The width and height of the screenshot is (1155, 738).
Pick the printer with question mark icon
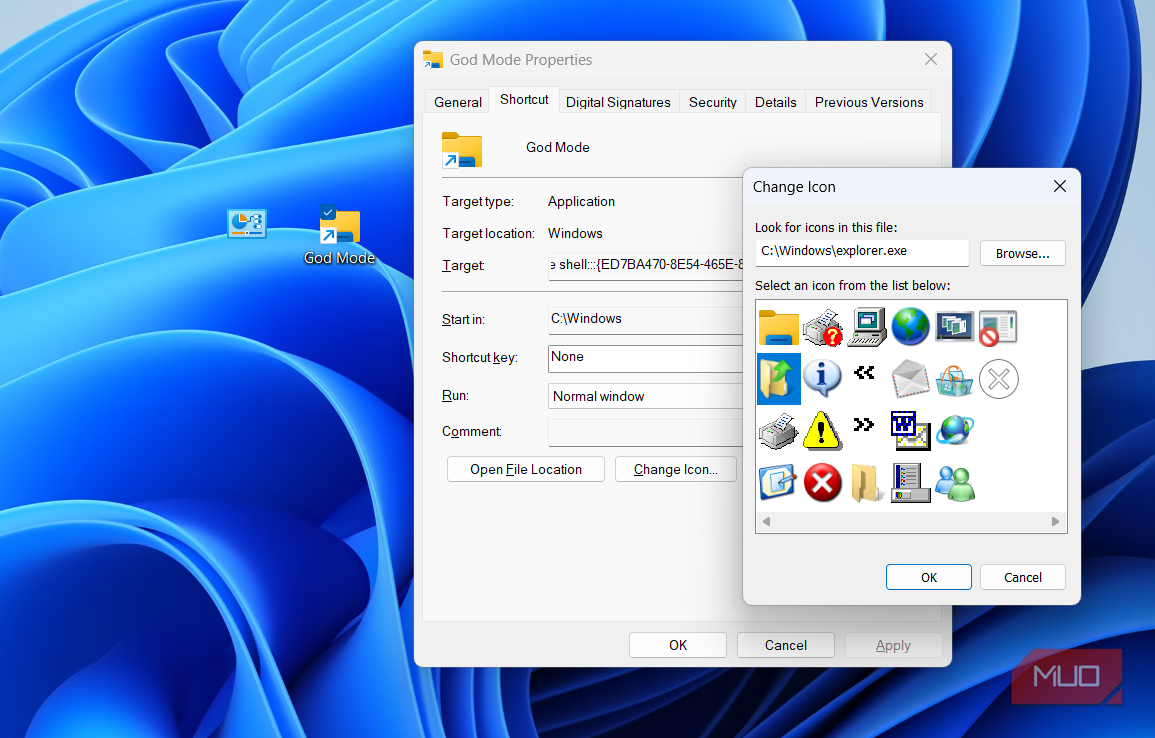[x=822, y=328]
